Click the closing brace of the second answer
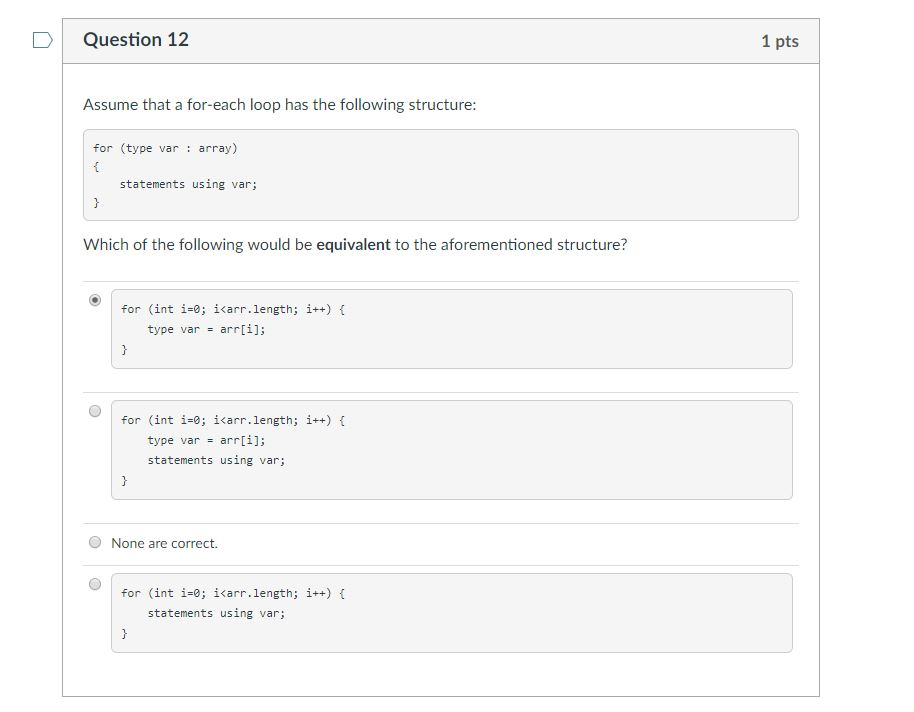 pos(124,480)
